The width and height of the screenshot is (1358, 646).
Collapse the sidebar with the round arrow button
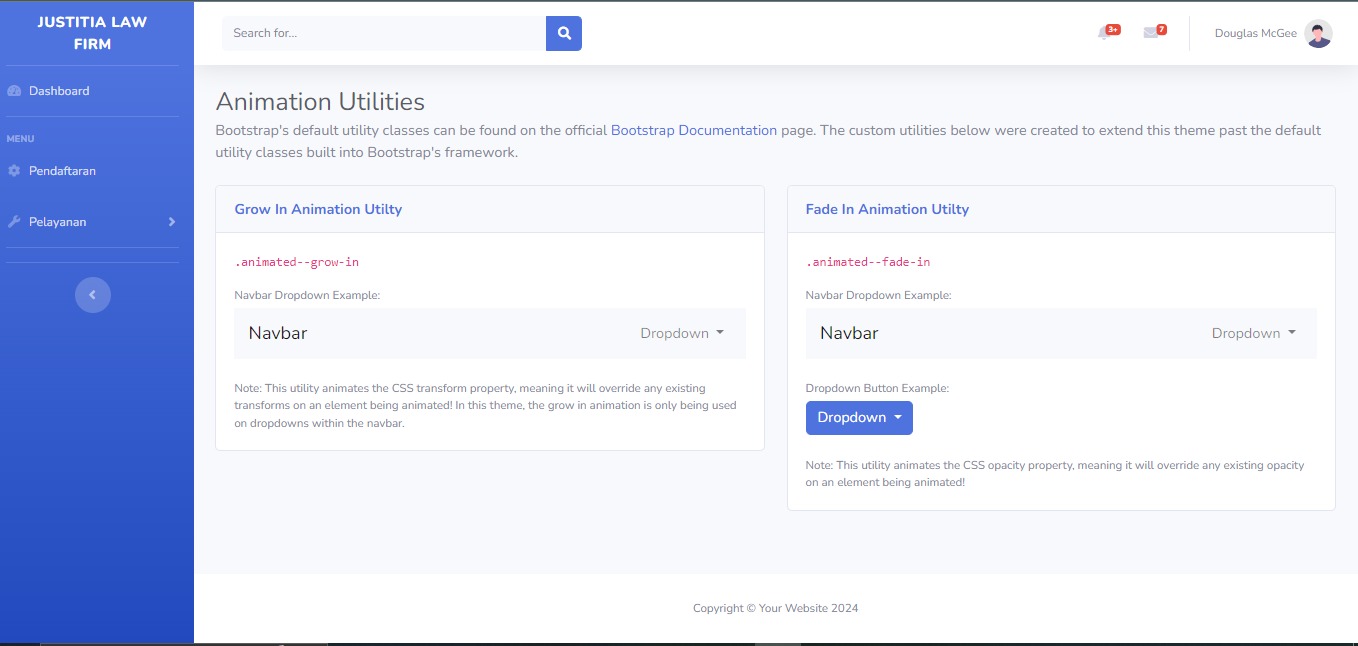pos(93,294)
